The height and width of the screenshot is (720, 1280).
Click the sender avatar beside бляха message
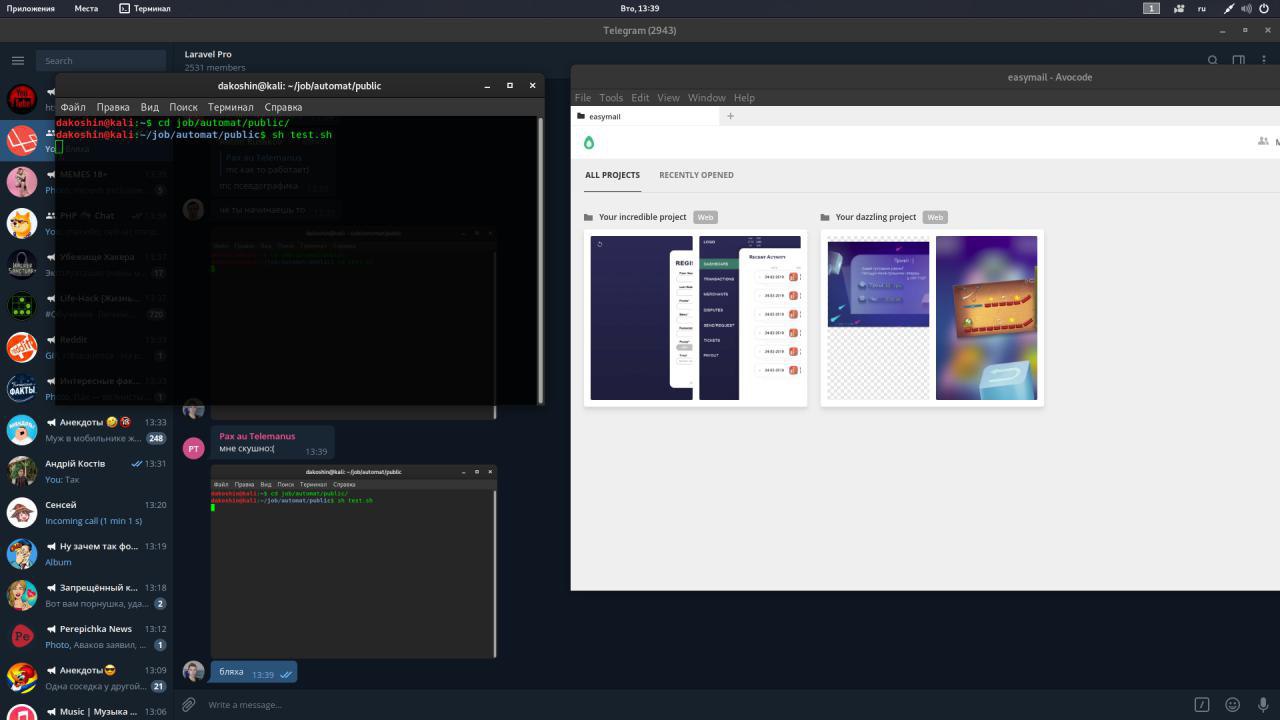pyautogui.click(x=193, y=672)
